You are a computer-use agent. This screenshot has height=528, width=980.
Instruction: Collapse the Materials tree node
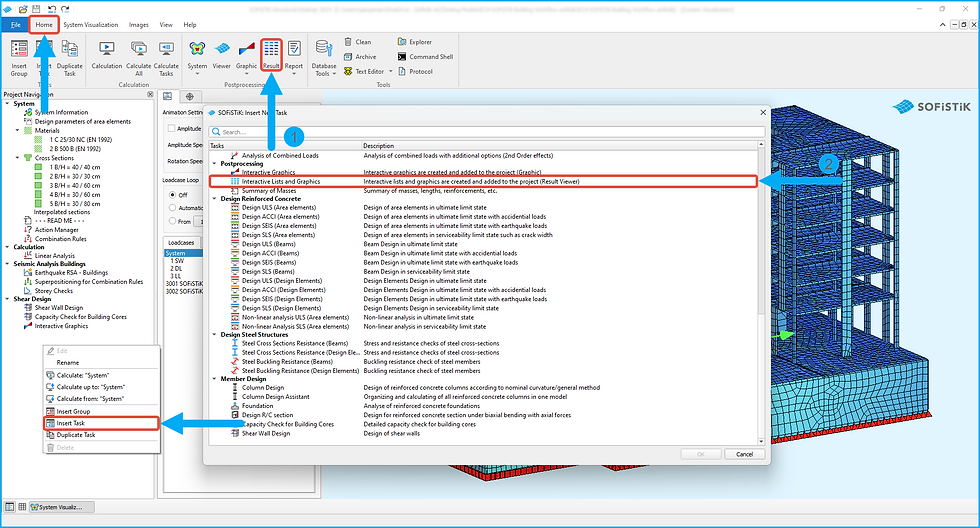pyautogui.click(x=18, y=131)
